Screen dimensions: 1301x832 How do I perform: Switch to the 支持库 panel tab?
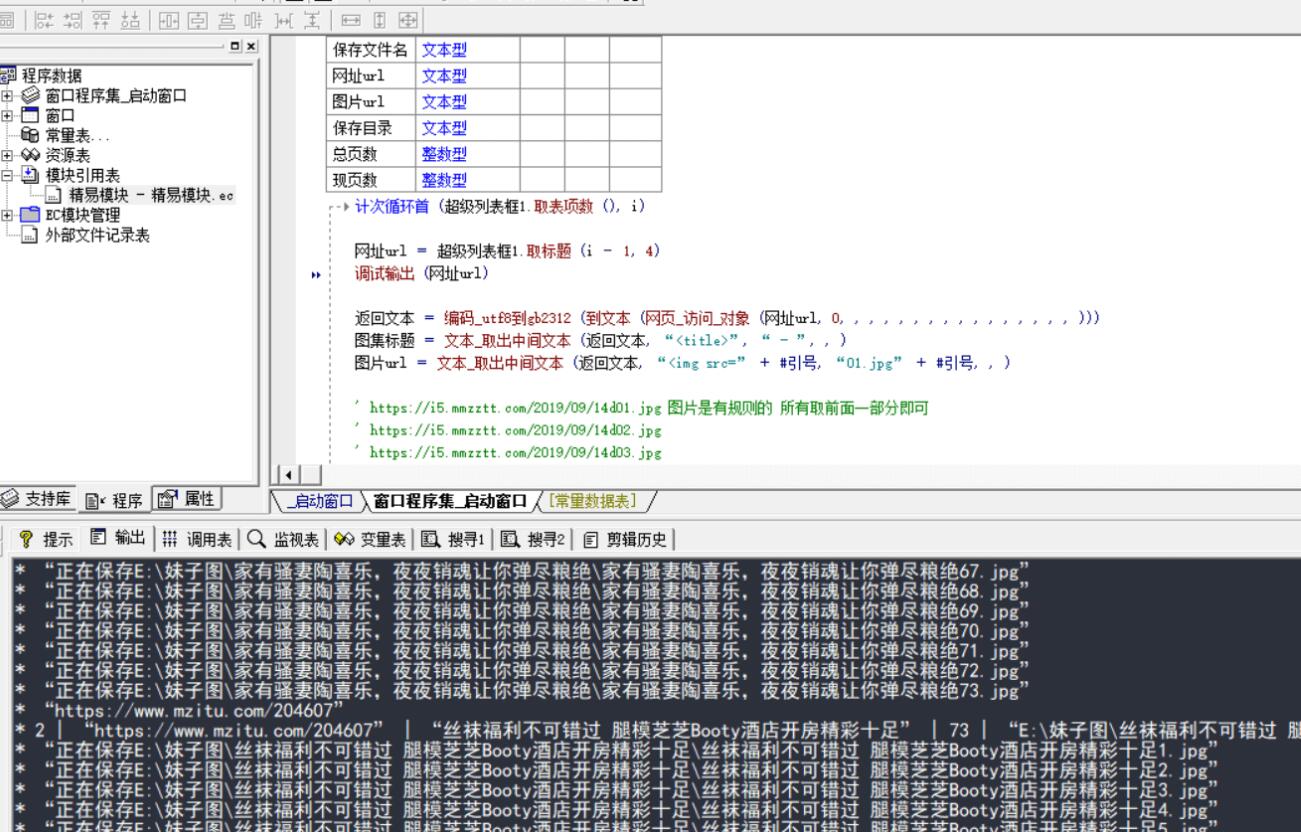38,497
